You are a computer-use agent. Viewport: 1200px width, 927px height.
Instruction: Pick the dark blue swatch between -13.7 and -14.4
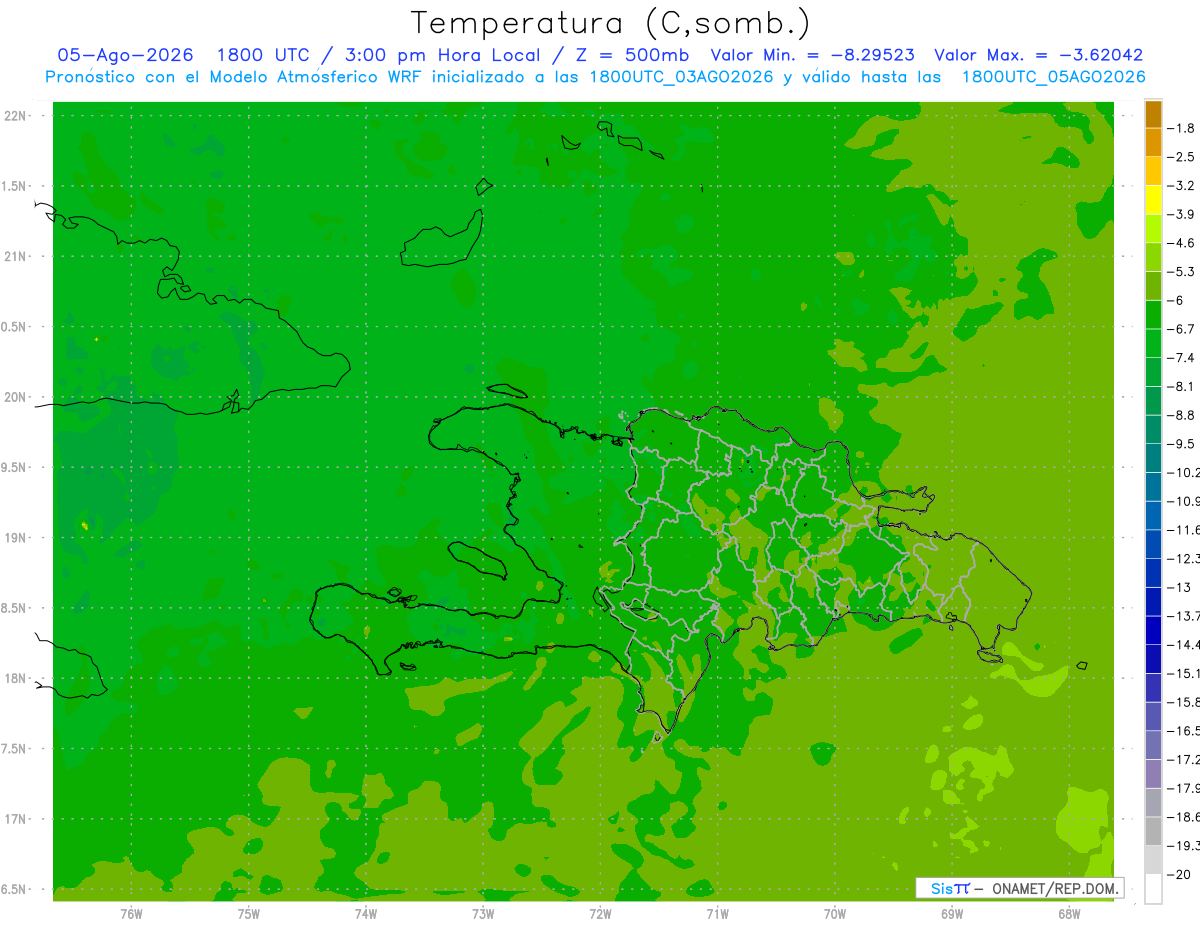(x=1153, y=630)
